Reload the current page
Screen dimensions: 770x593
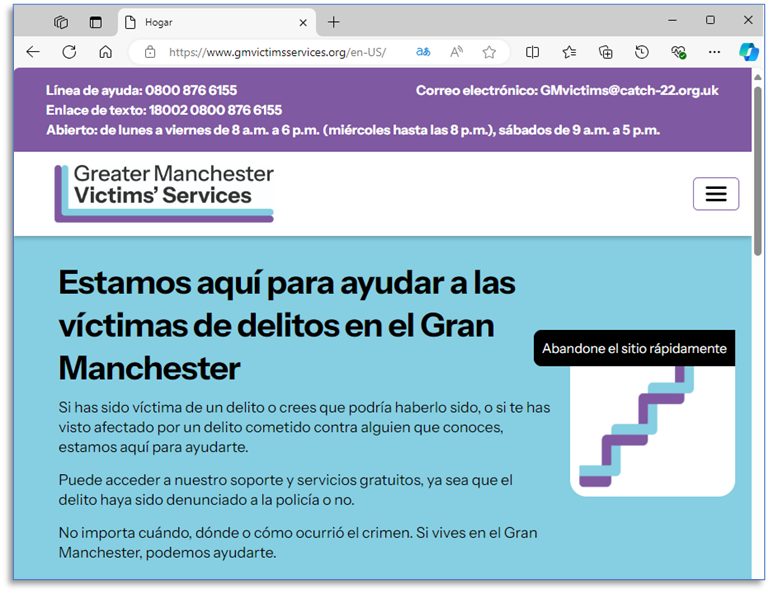point(69,52)
